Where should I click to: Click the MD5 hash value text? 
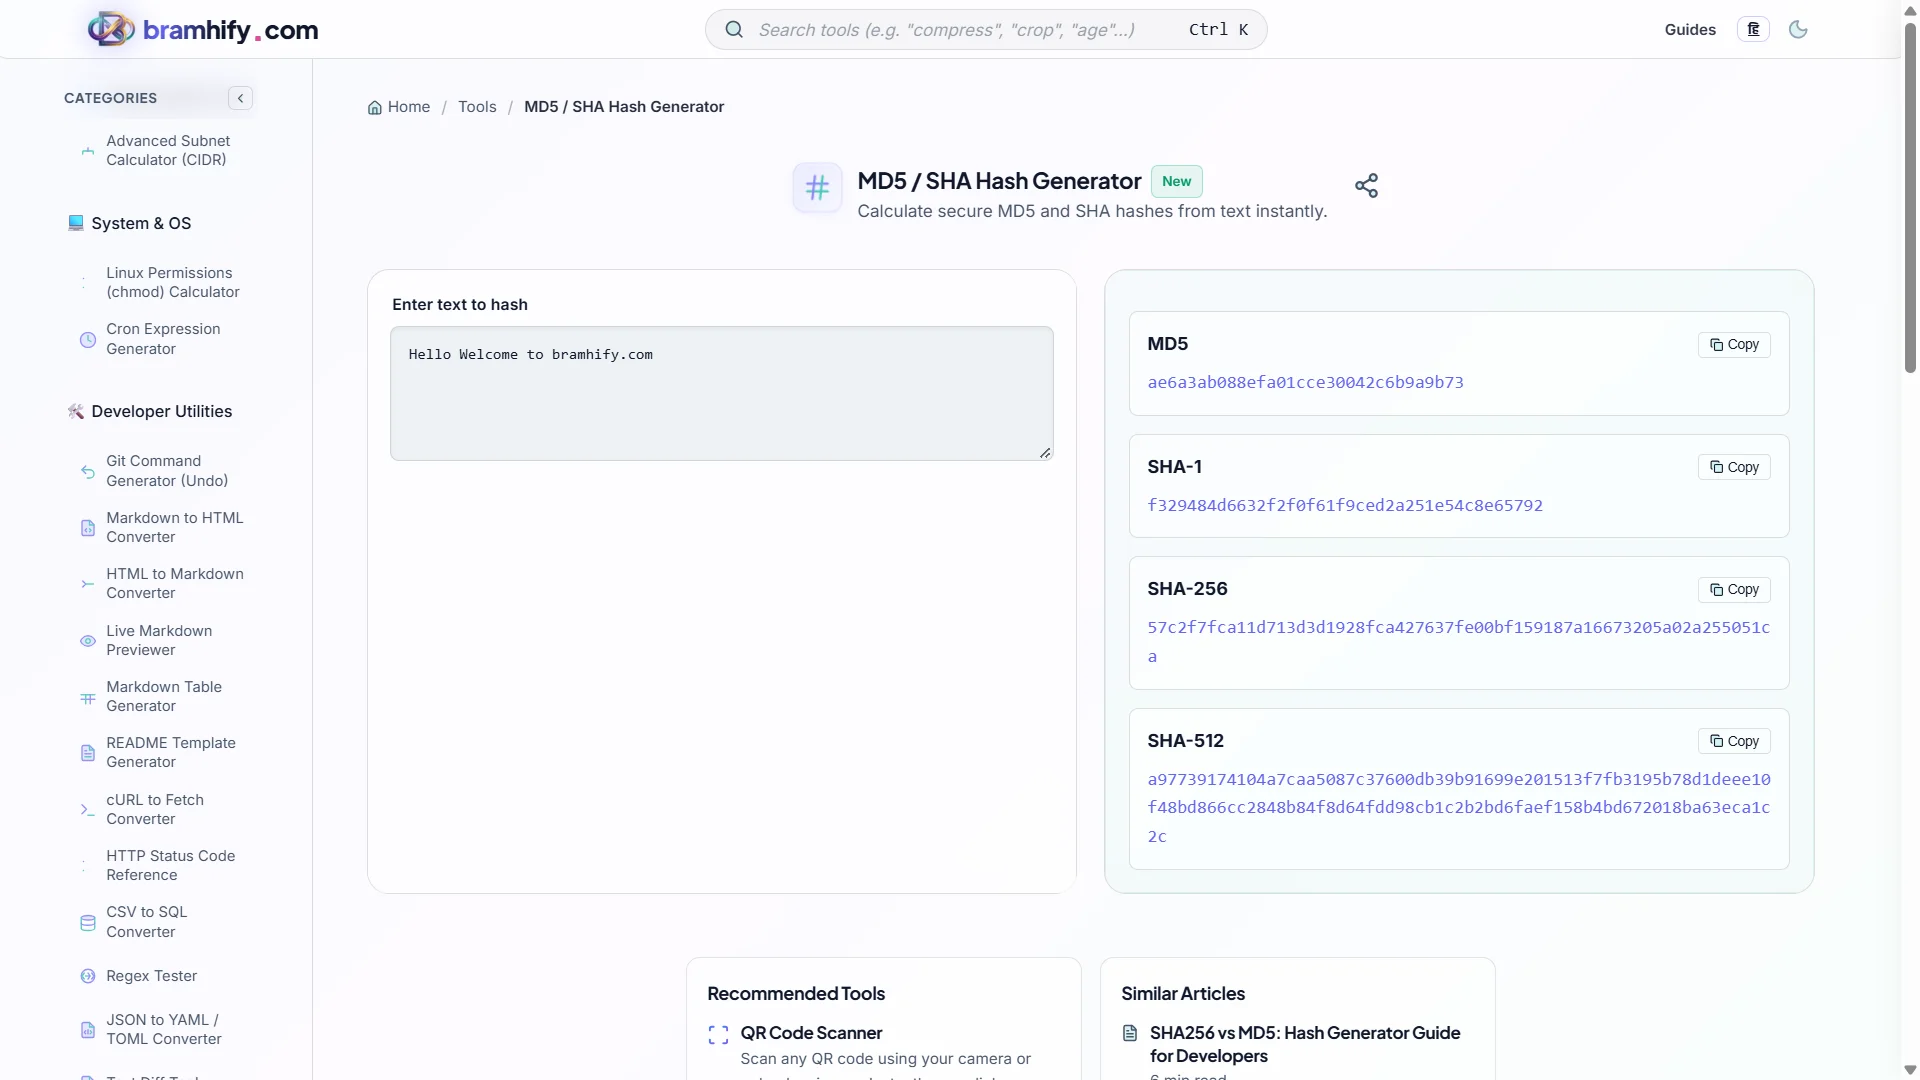[x=1305, y=383]
